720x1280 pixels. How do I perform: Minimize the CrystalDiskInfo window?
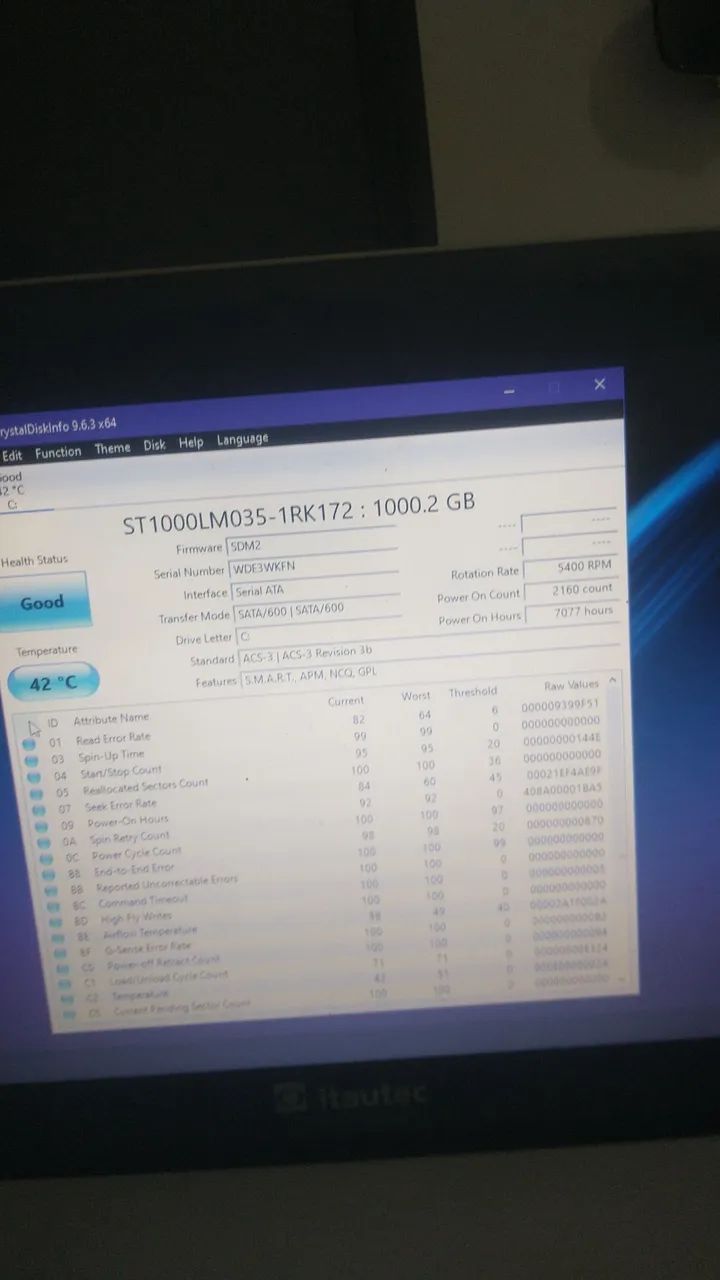point(510,392)
